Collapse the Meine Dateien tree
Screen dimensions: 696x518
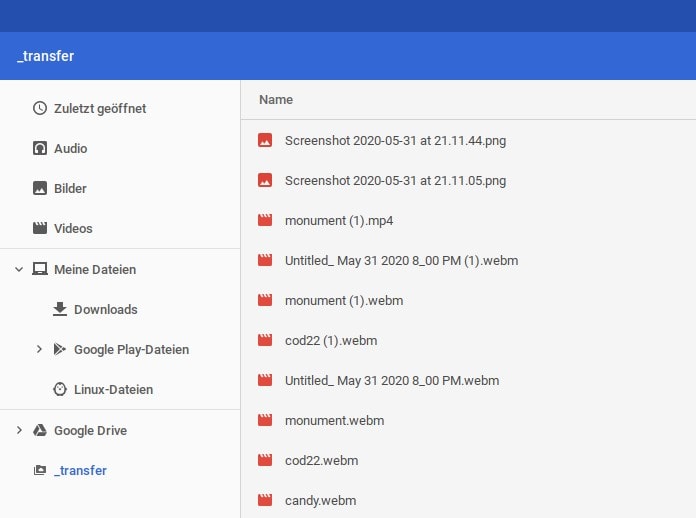click(x=19, y=269)
